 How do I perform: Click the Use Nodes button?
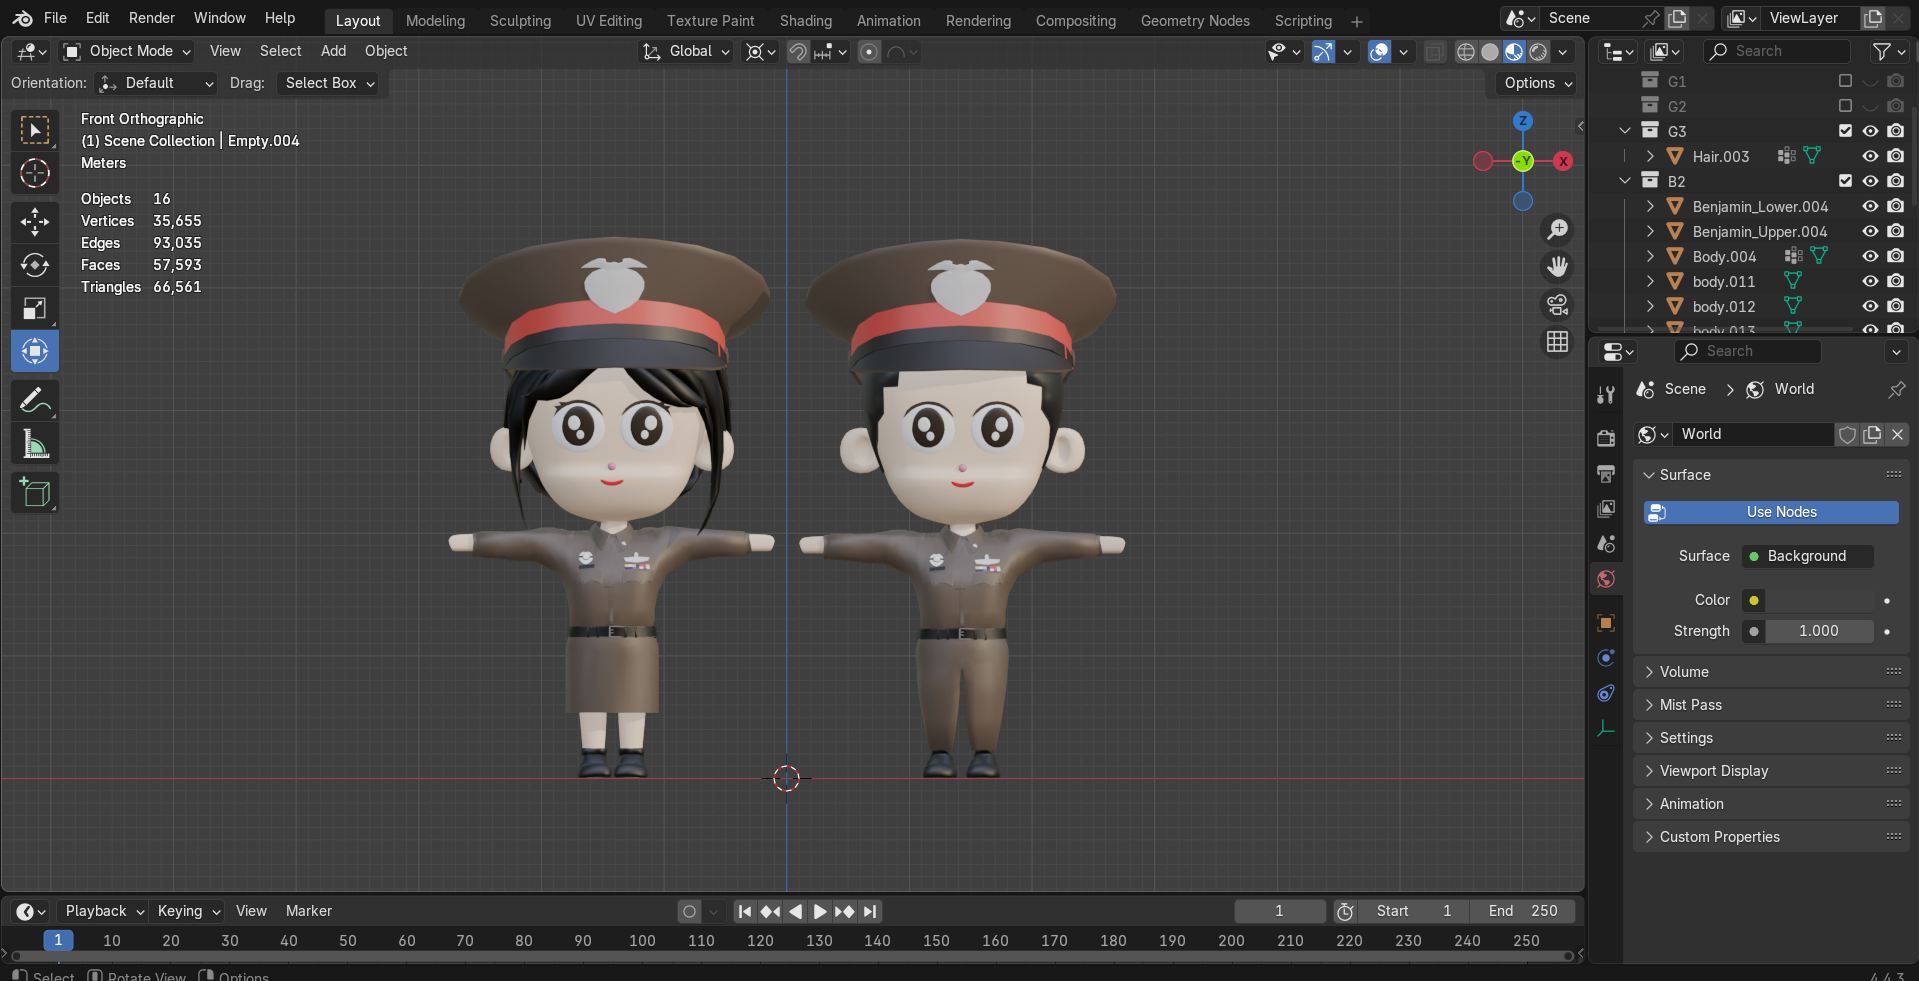1771,512
